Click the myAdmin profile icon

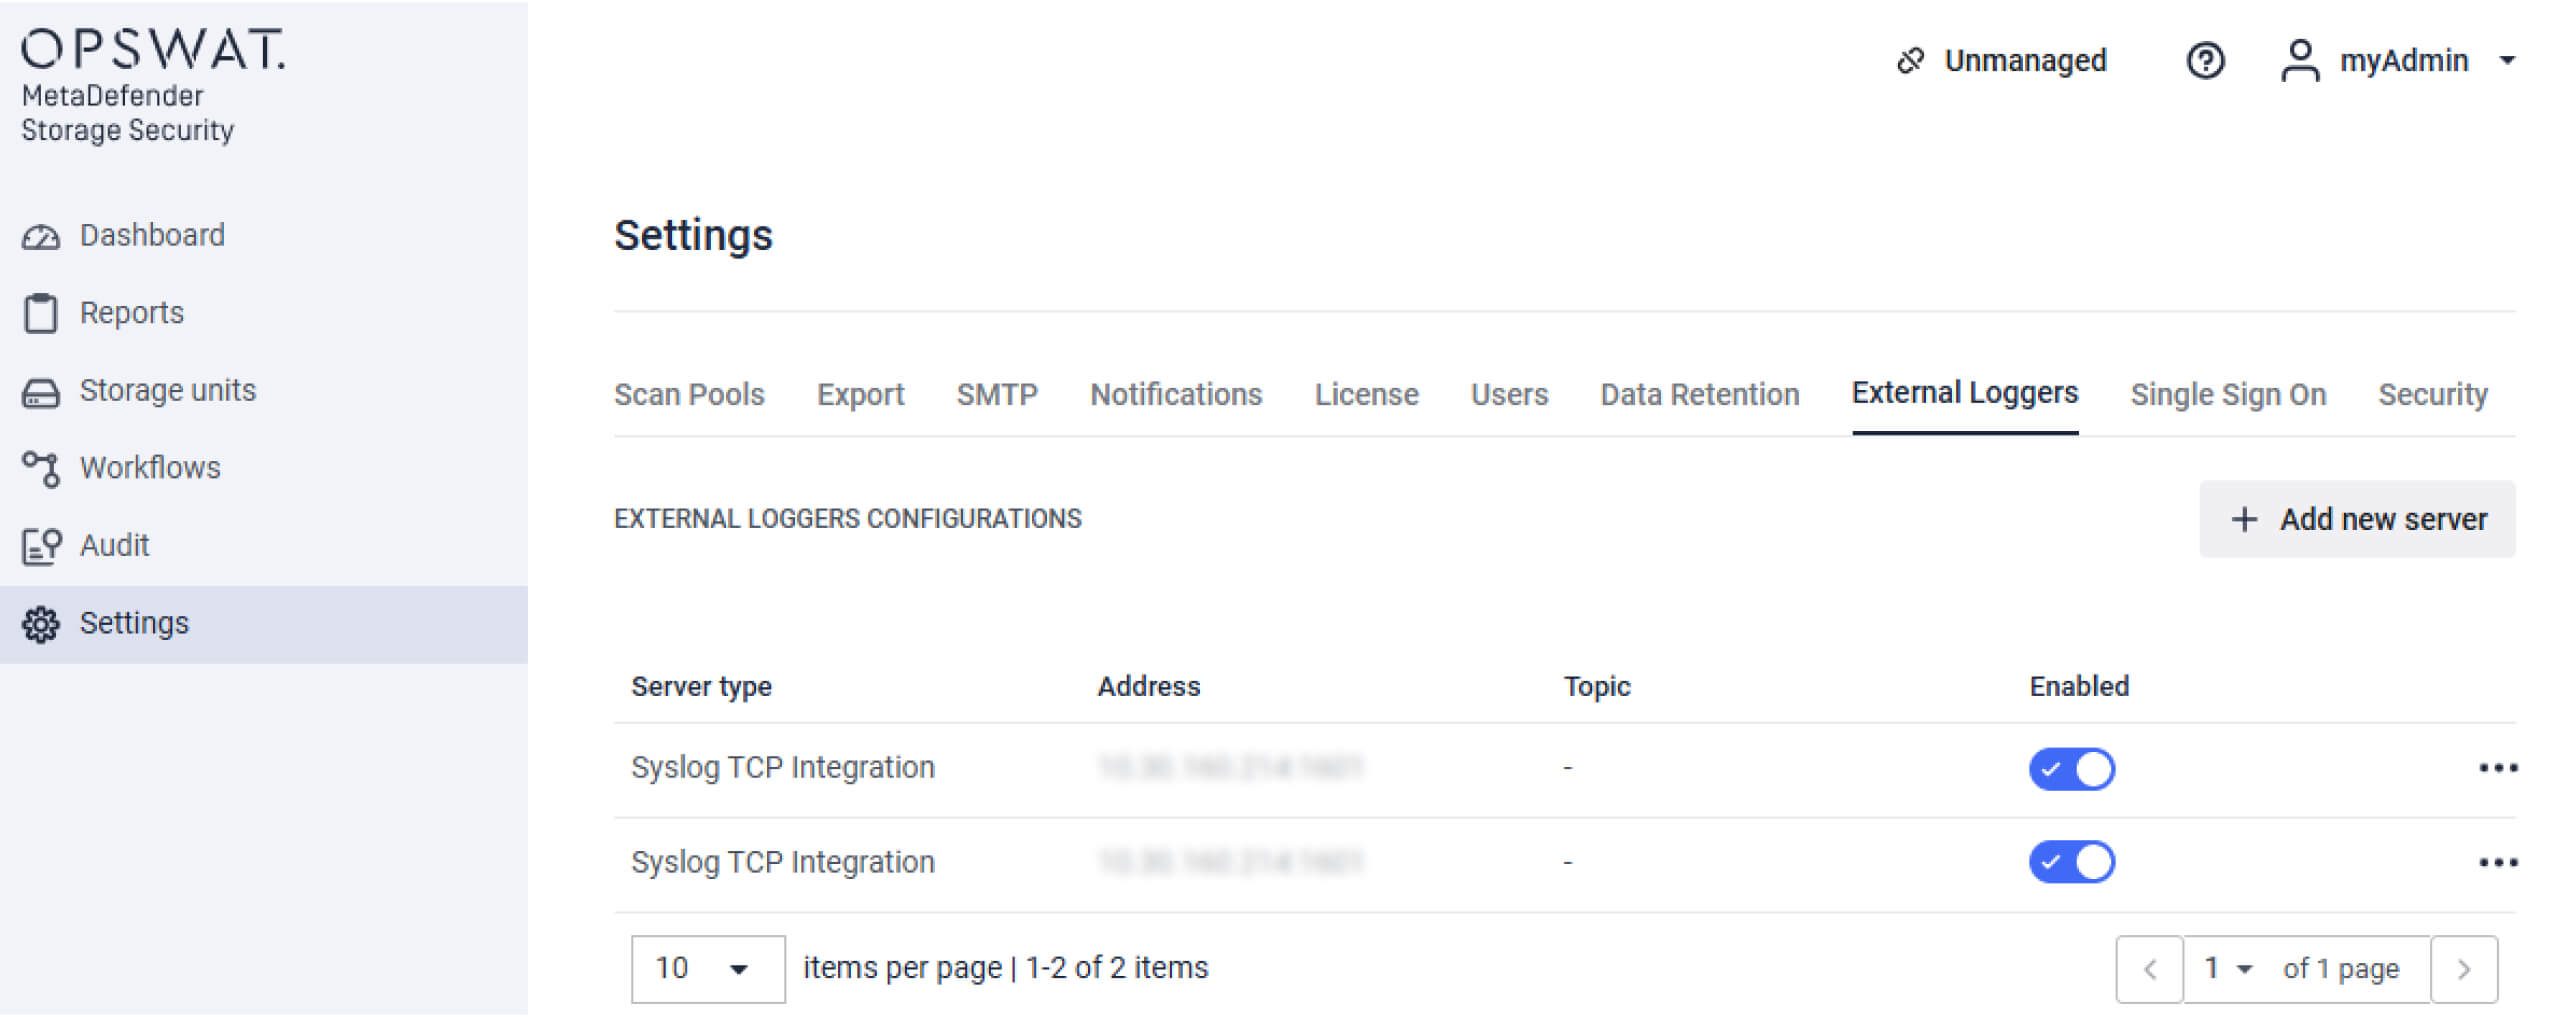click(x=2301, y=60)
